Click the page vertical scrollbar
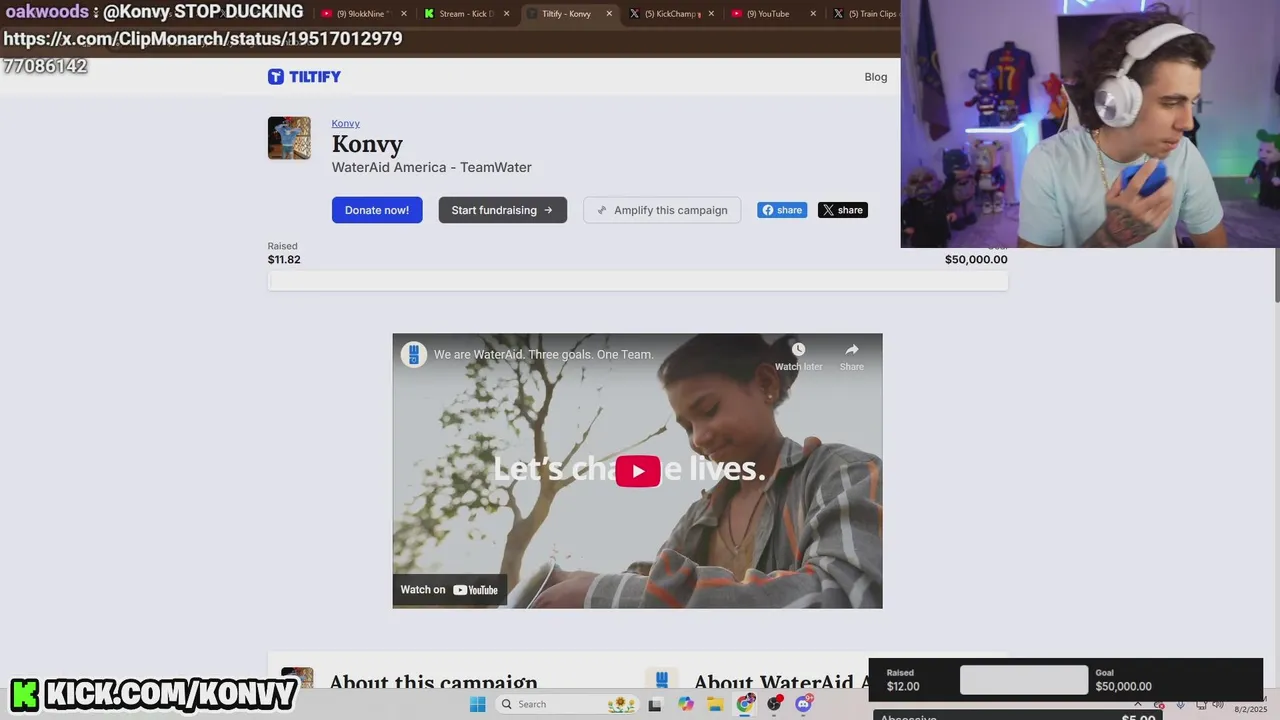 (x=1276, y=275)
